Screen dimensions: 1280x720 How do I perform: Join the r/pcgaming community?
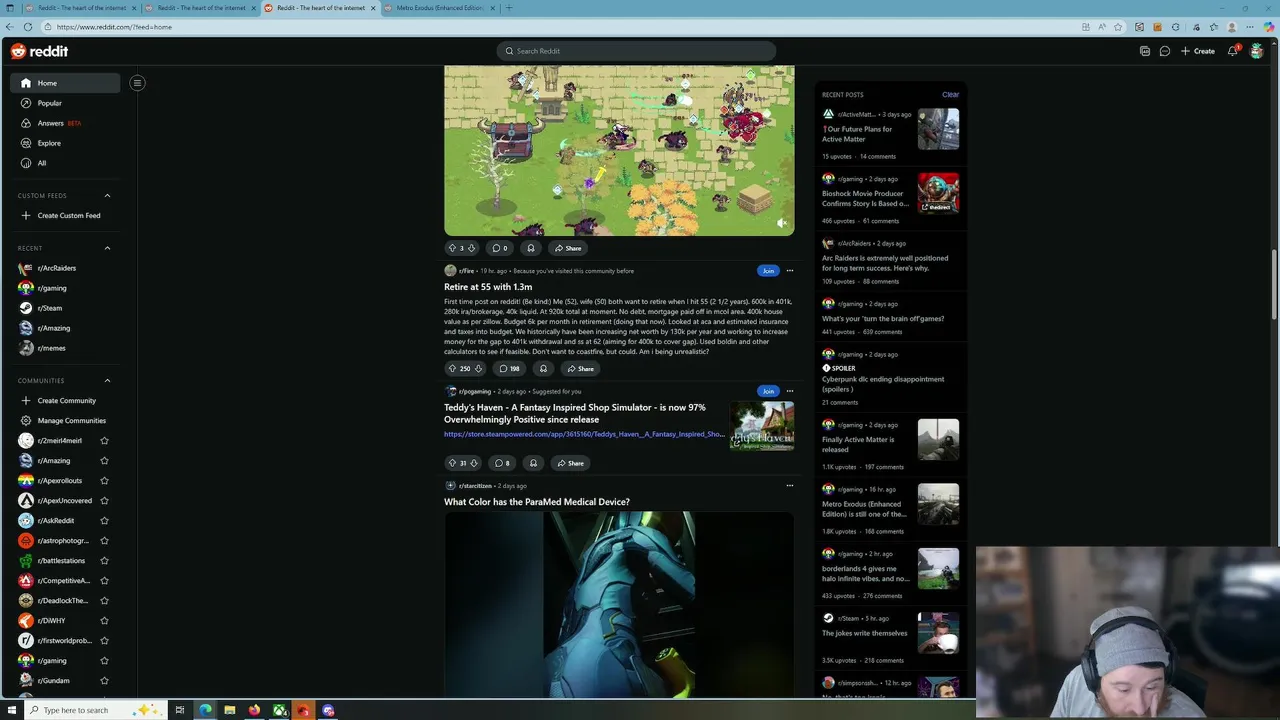pos(767,391)
